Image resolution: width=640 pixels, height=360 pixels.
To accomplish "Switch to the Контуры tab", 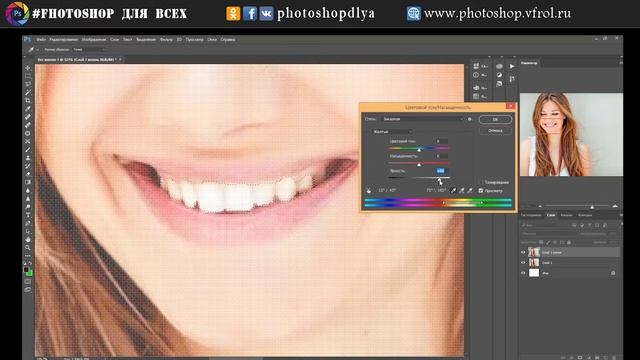I will (x=585, y=215).
